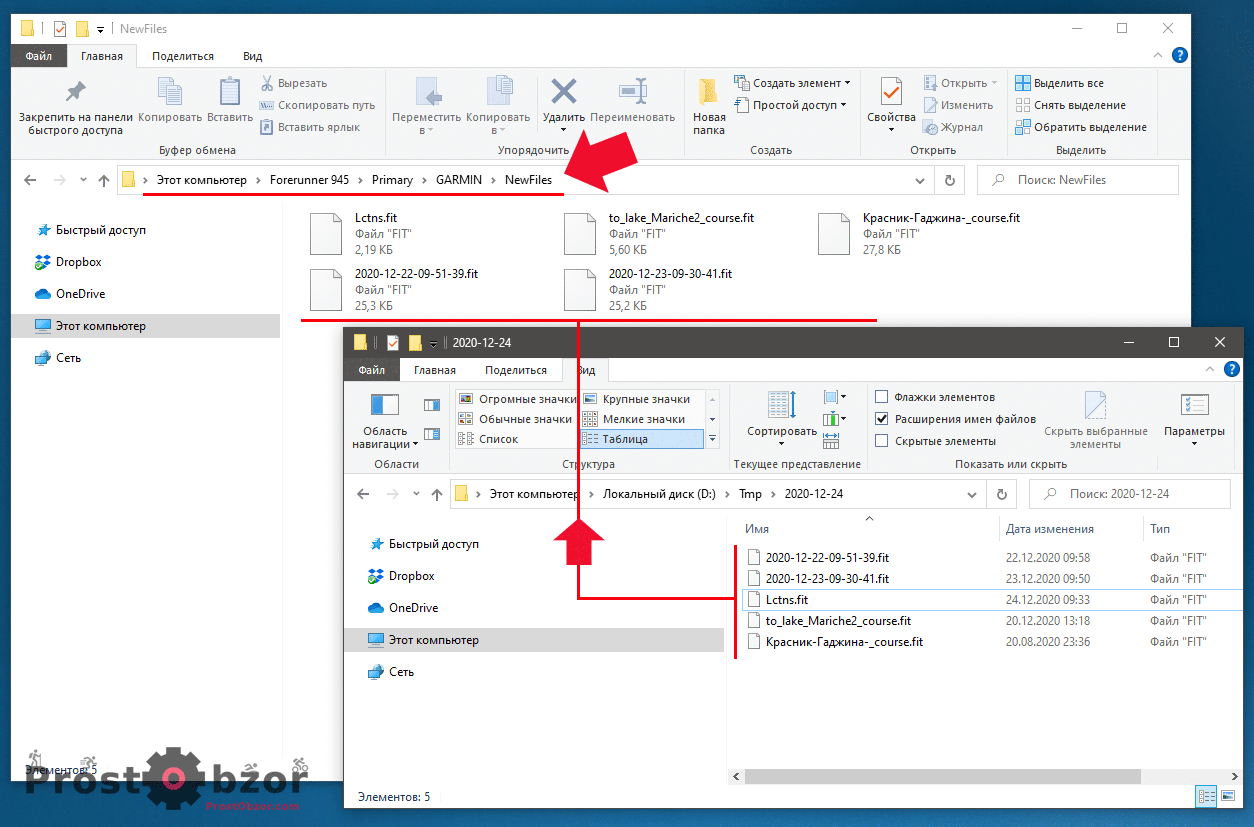Switch to Home (Главная) tab in 2020-12-24 window
Image resolution: width=1254 pixels, height=827 pixels.
pos(435,370)
